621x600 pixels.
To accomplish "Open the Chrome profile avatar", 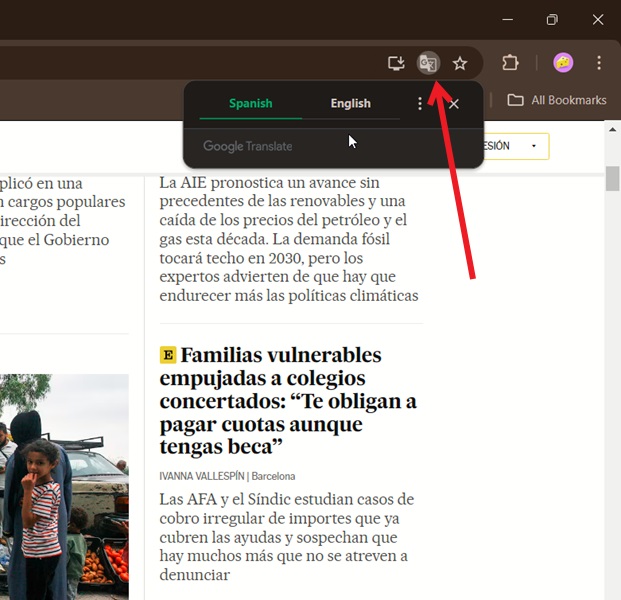I will 563,63.
